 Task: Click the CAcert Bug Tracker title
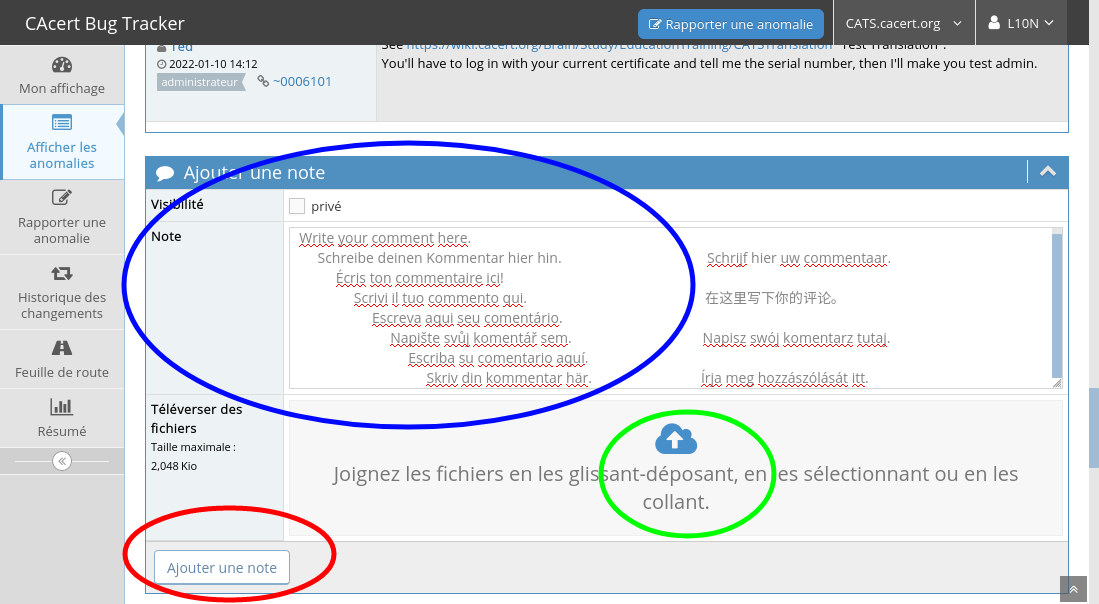tap(105, 24)
